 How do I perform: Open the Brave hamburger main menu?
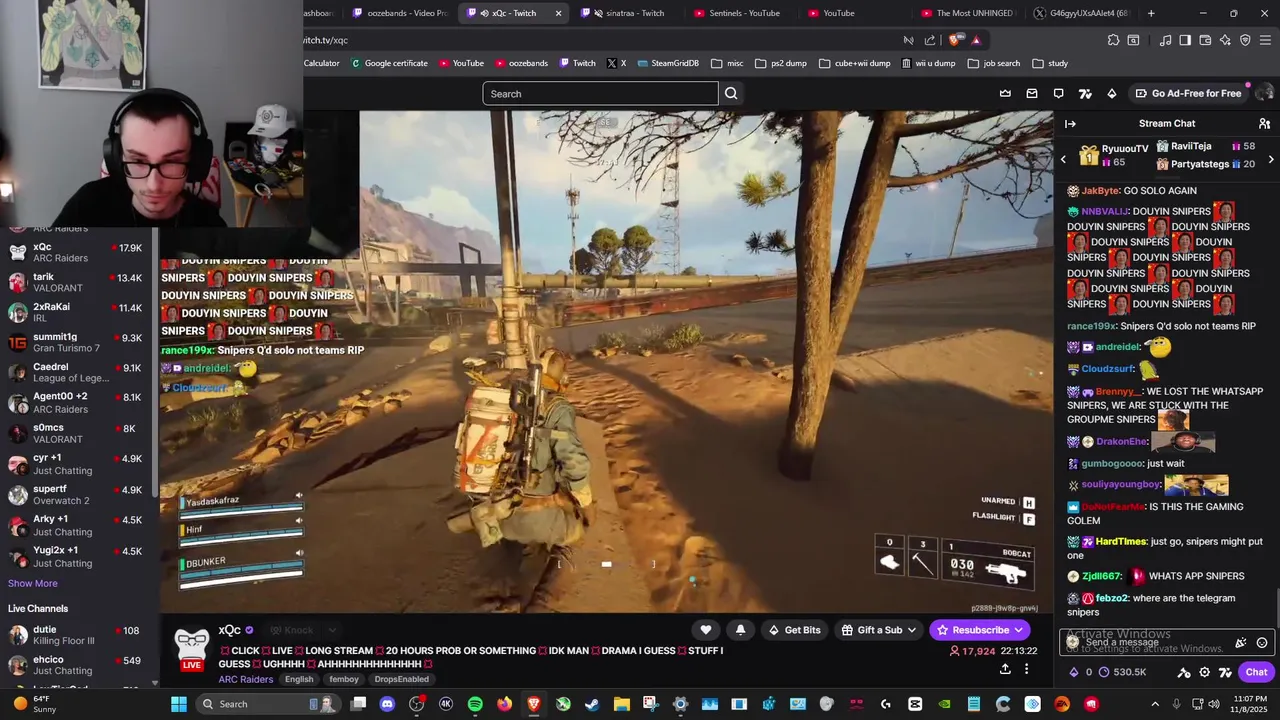(1266, 40)
